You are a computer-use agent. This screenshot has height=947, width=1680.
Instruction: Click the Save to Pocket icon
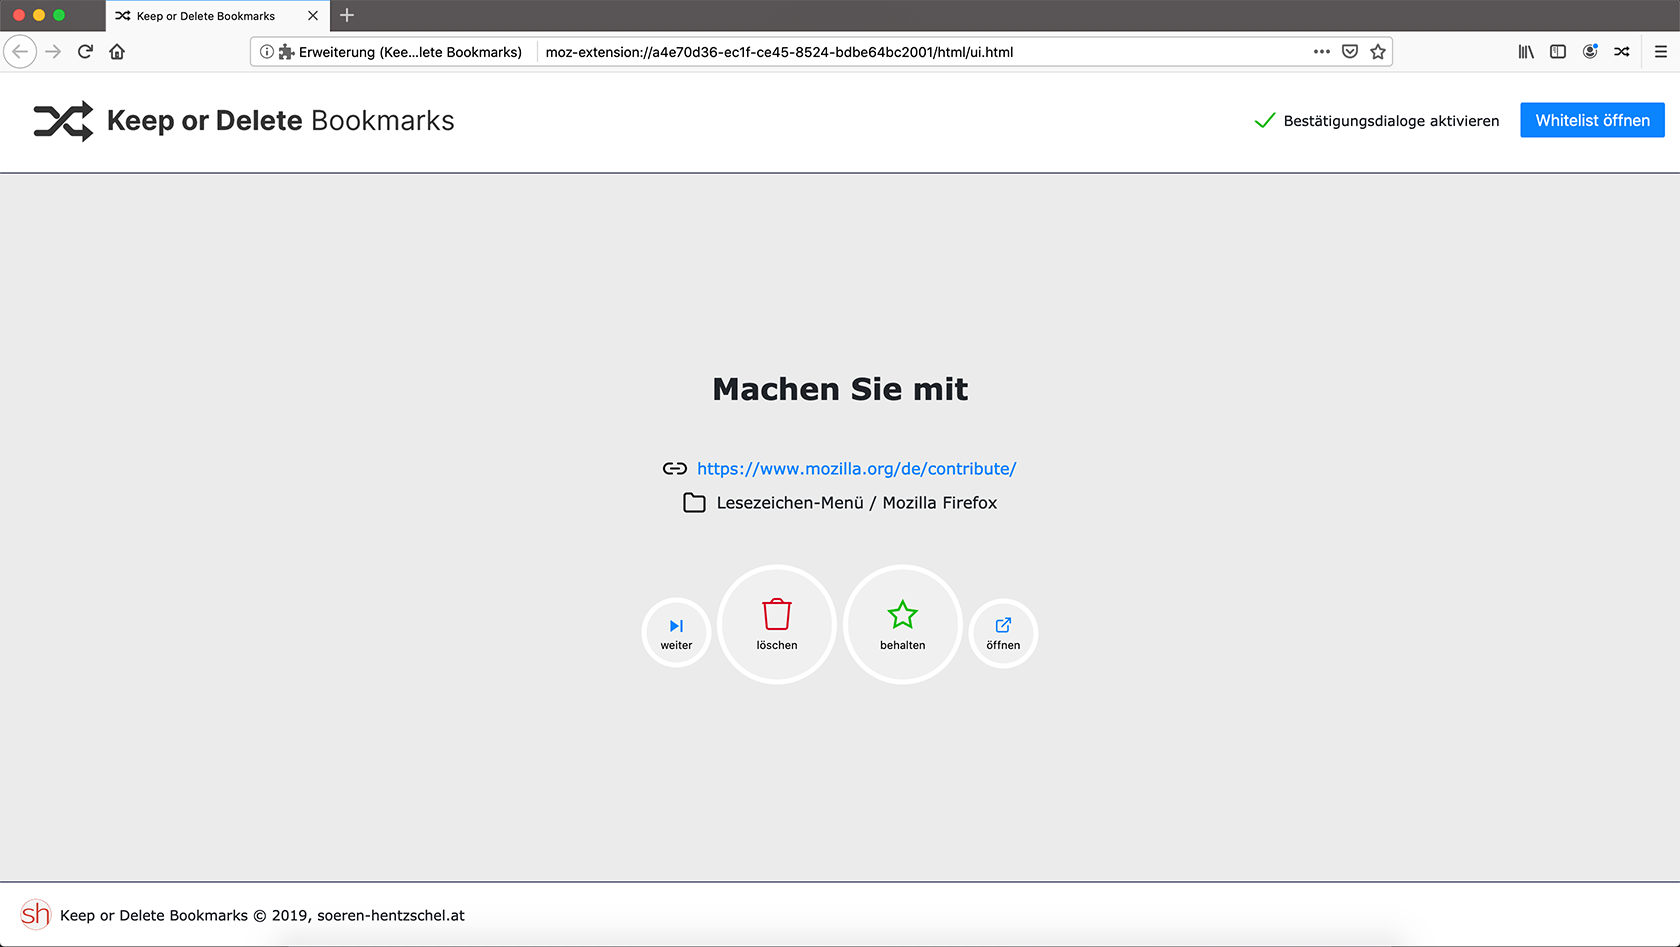tap(1350, 51)
